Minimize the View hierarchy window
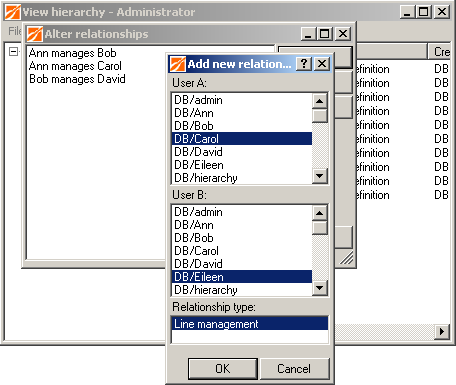Image resolution: width=456 pixels, height=385 pixels. [407, 12]
